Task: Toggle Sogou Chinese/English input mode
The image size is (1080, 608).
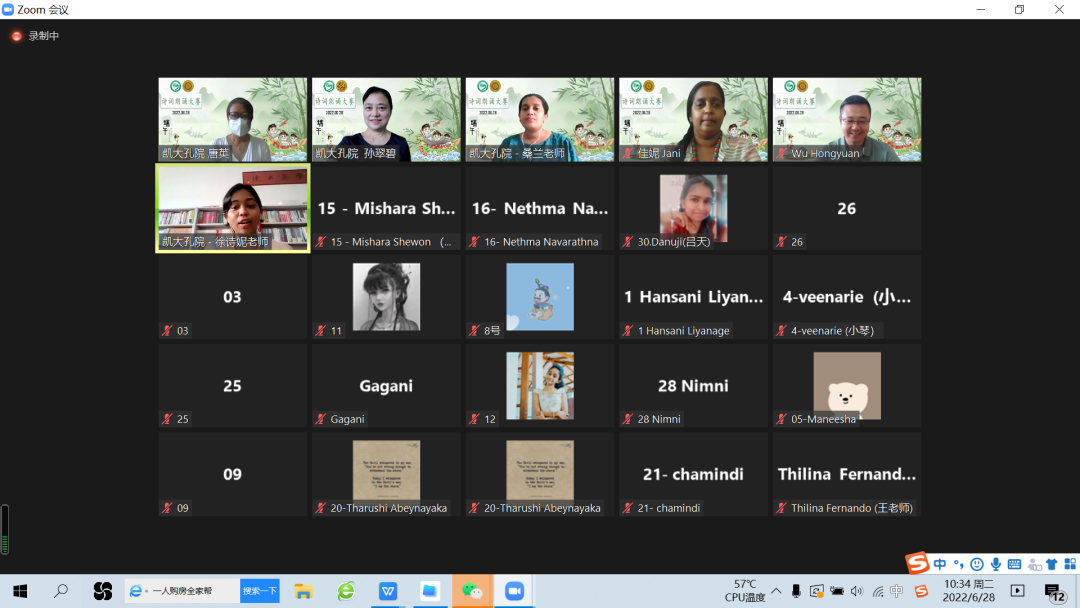Action: 940,564
